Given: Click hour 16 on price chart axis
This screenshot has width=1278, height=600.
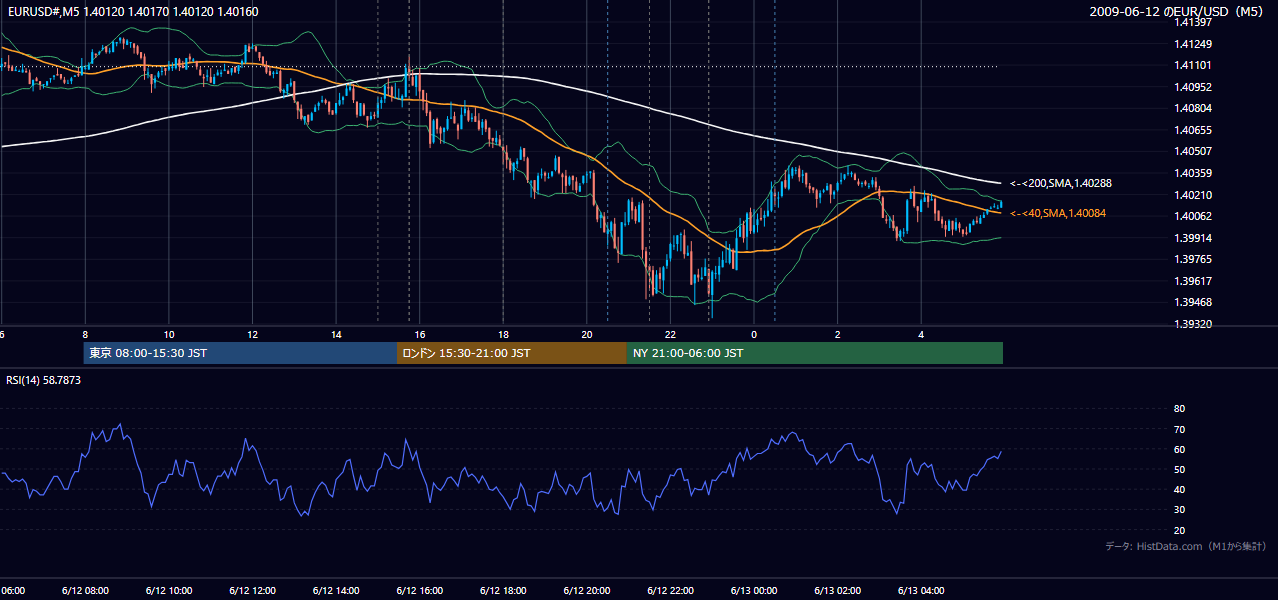Looking at the screenshot, I should [x=420, y=334].
